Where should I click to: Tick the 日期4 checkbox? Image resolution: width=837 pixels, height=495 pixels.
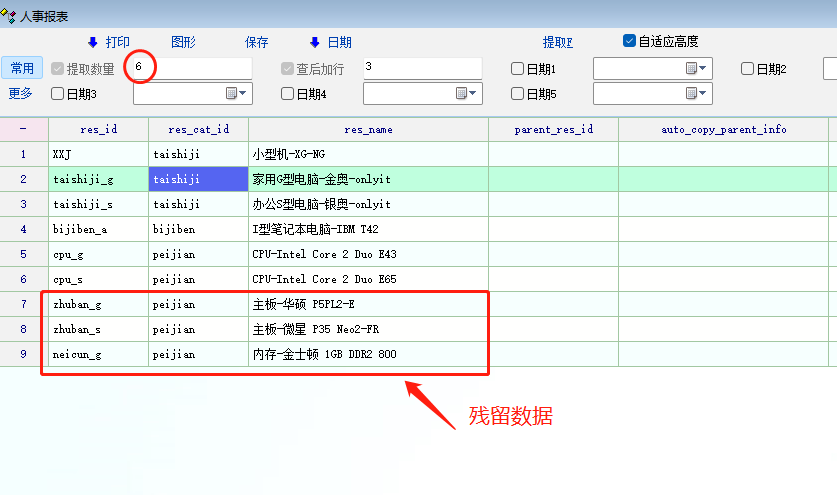click(288, 94)
